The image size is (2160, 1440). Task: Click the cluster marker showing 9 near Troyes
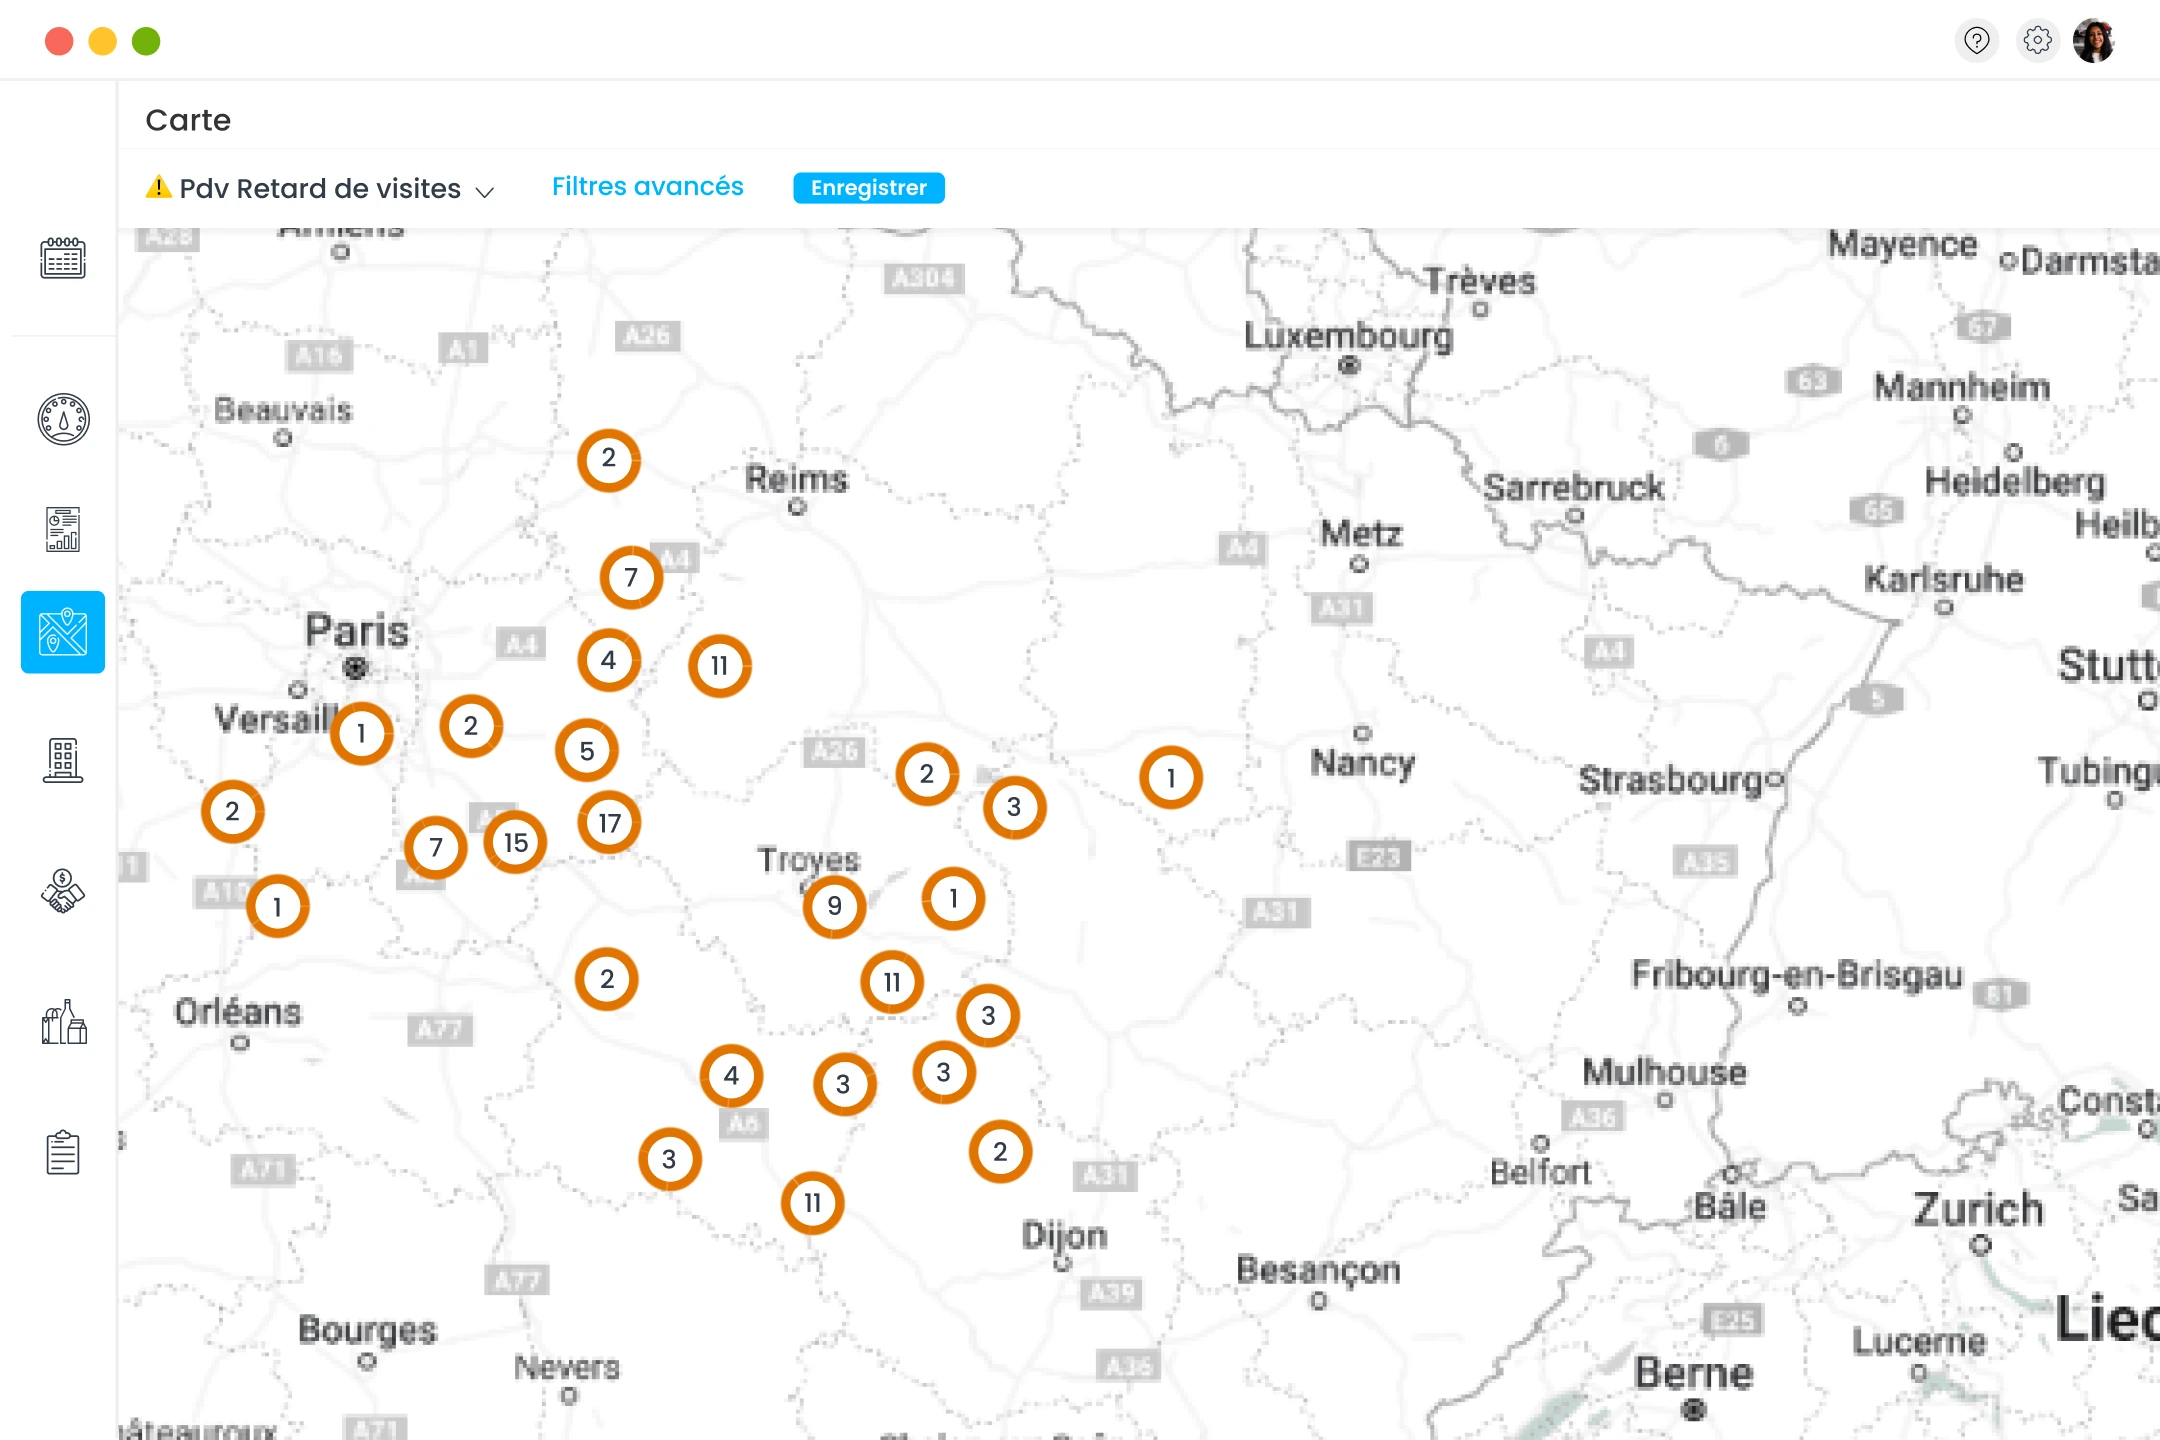[835, 906]
